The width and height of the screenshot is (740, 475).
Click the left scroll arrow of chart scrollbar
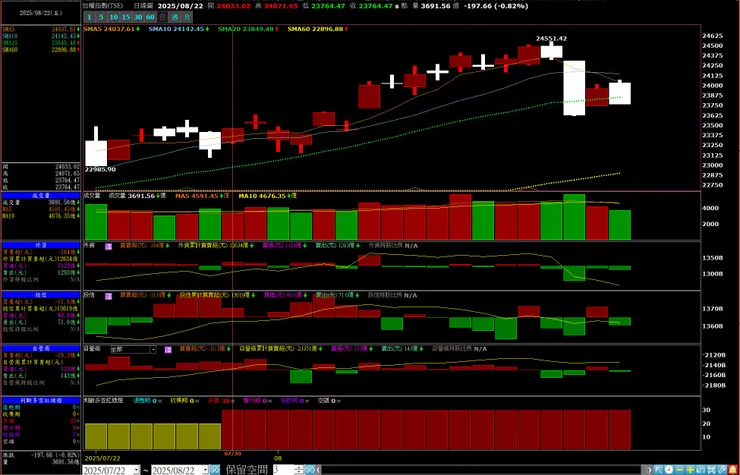pyautogui.click(x=319, y=470)
